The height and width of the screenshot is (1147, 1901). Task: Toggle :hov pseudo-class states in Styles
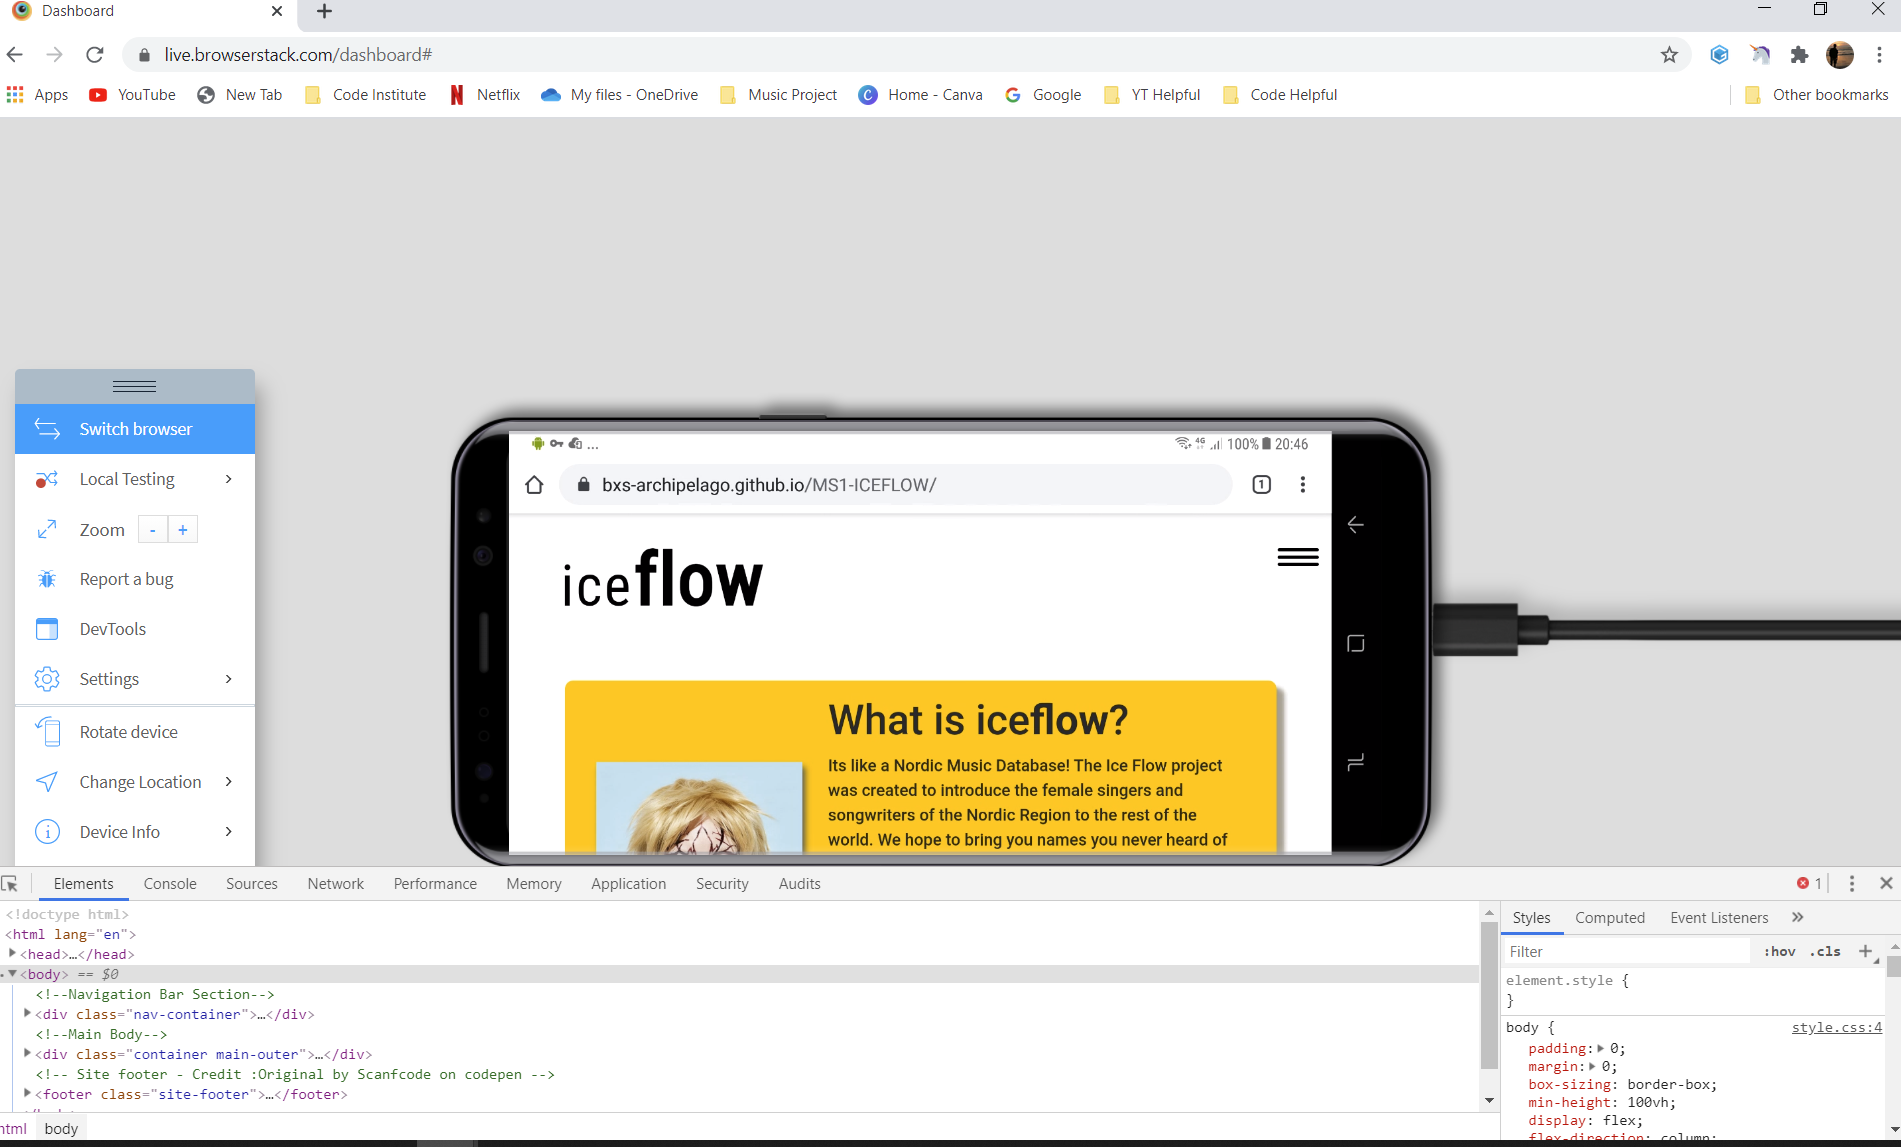coord(1779,951)
